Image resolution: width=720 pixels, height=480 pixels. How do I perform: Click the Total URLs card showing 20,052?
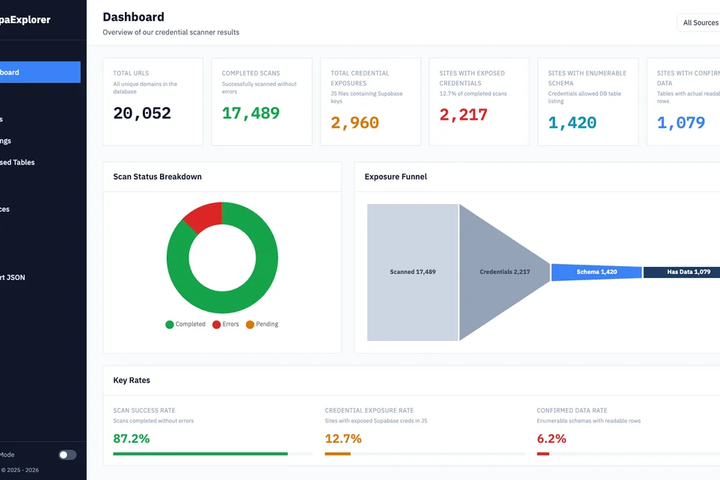[x=153, y=102]
